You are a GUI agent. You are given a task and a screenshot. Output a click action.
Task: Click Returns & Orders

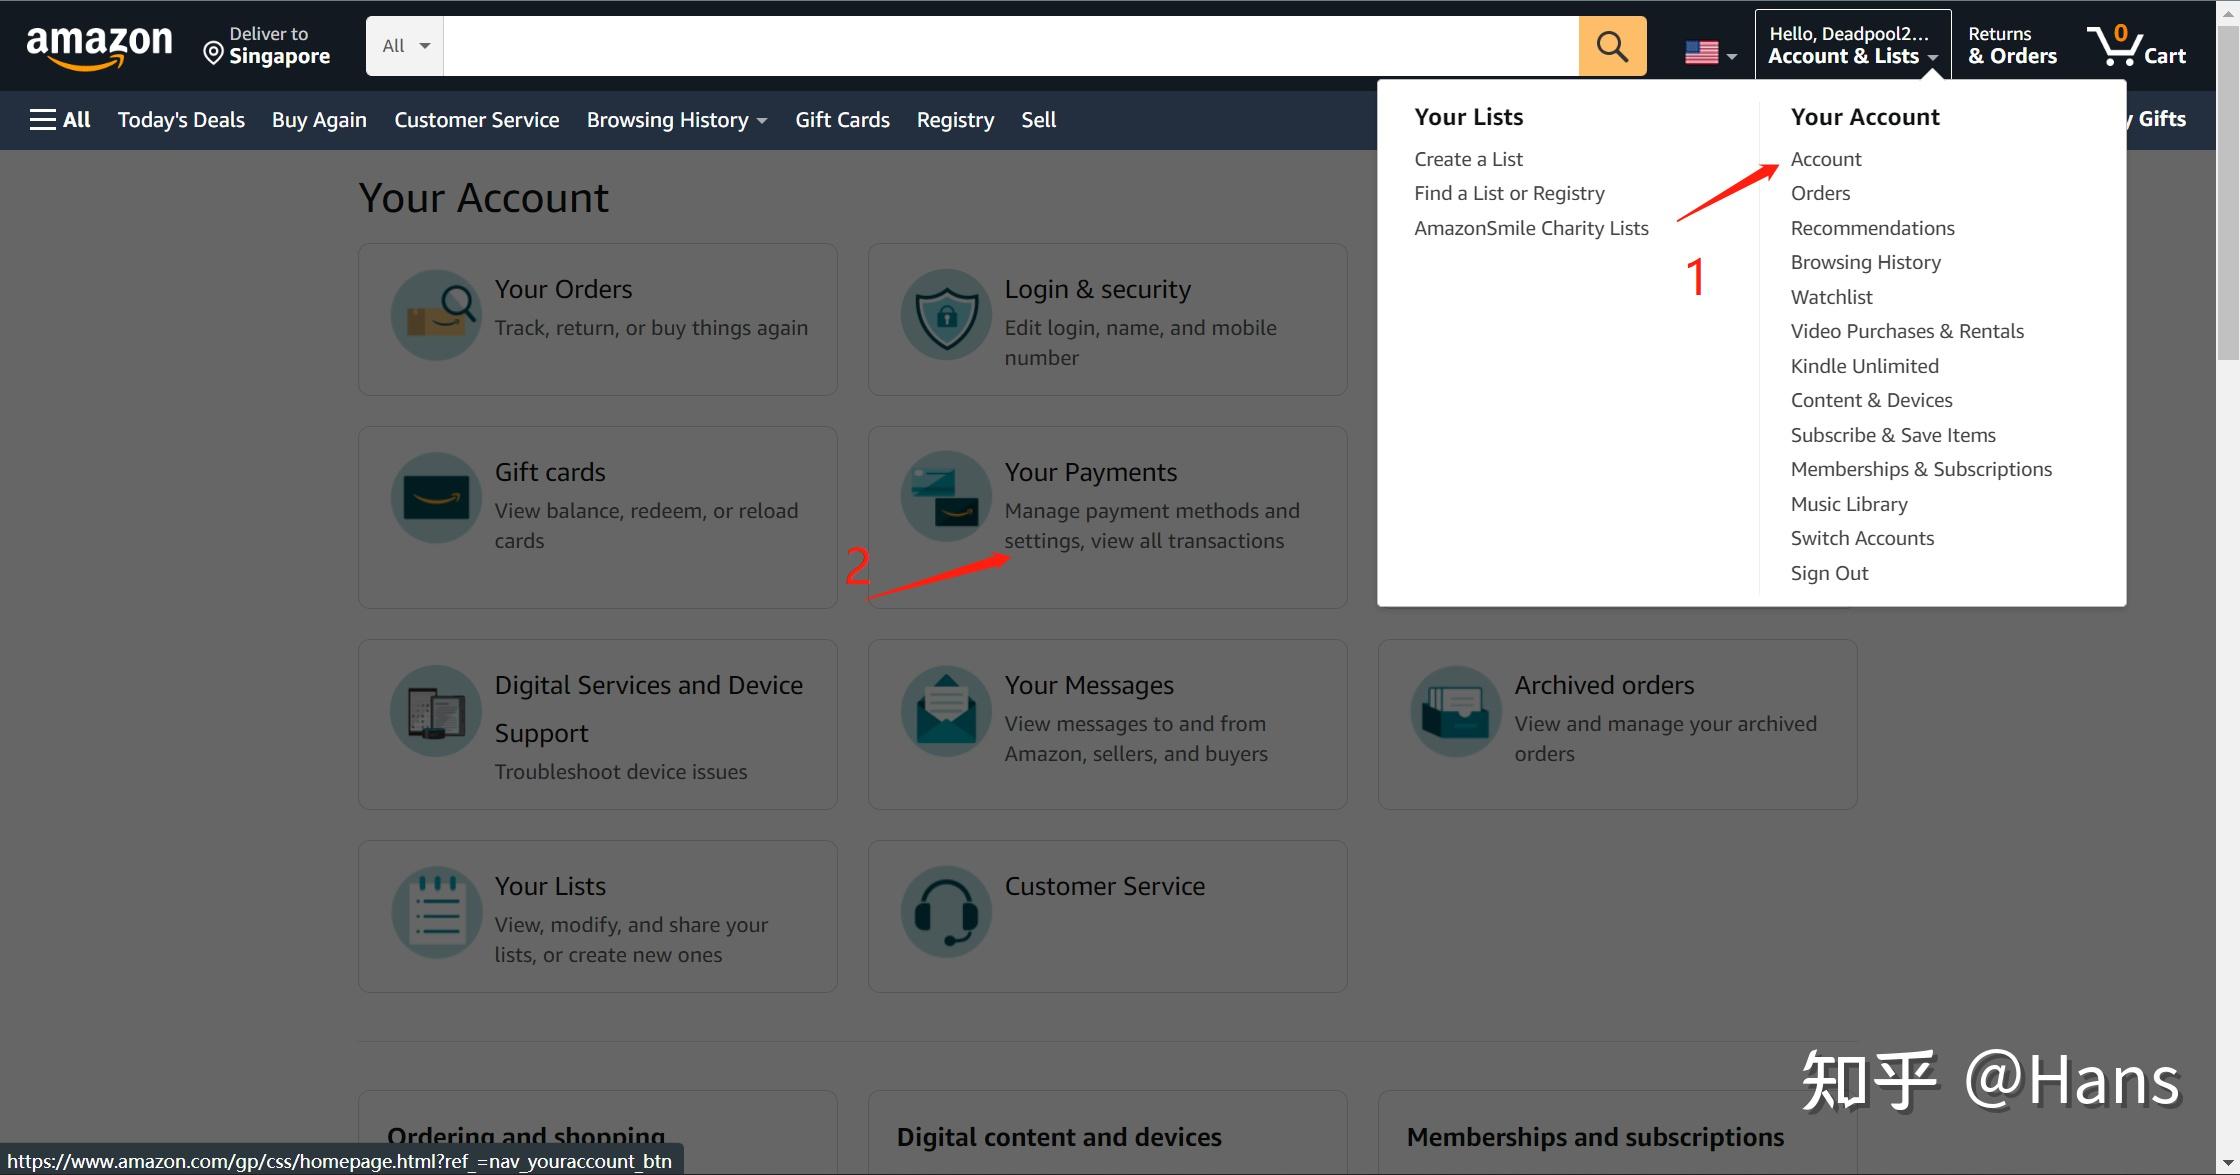[x=2012, y=46]
